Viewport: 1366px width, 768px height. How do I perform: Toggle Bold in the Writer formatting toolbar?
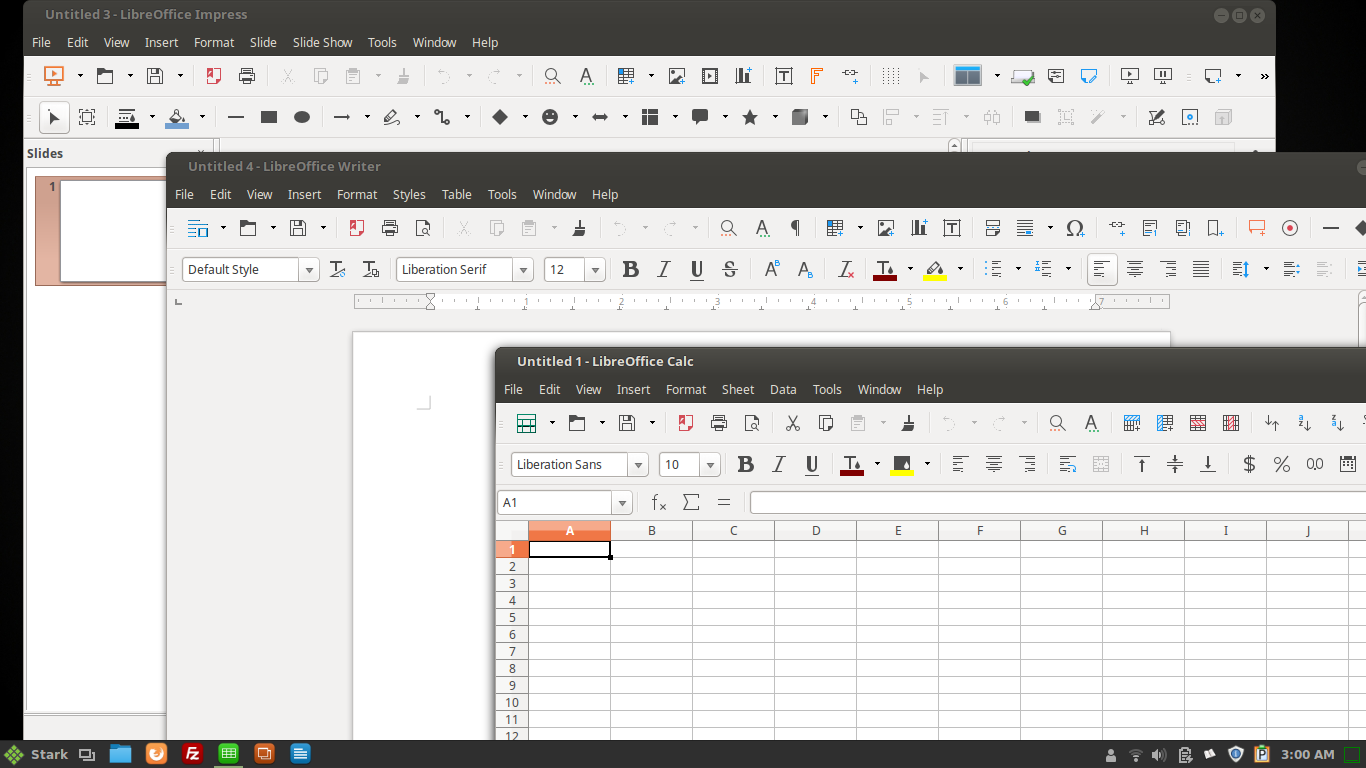click(630, 269)
